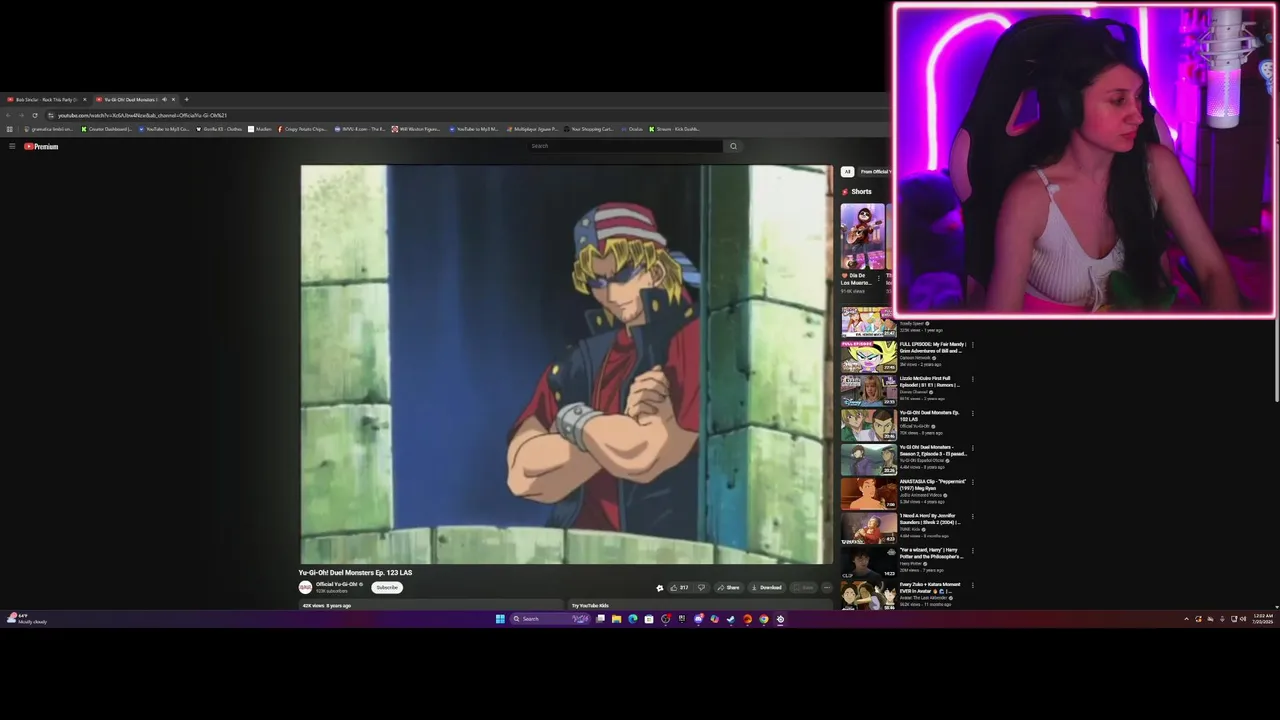This screenshot has width=1280, height=720.
Task: Reload the page with browser refresh icon
Action: [x=35, y=115]
